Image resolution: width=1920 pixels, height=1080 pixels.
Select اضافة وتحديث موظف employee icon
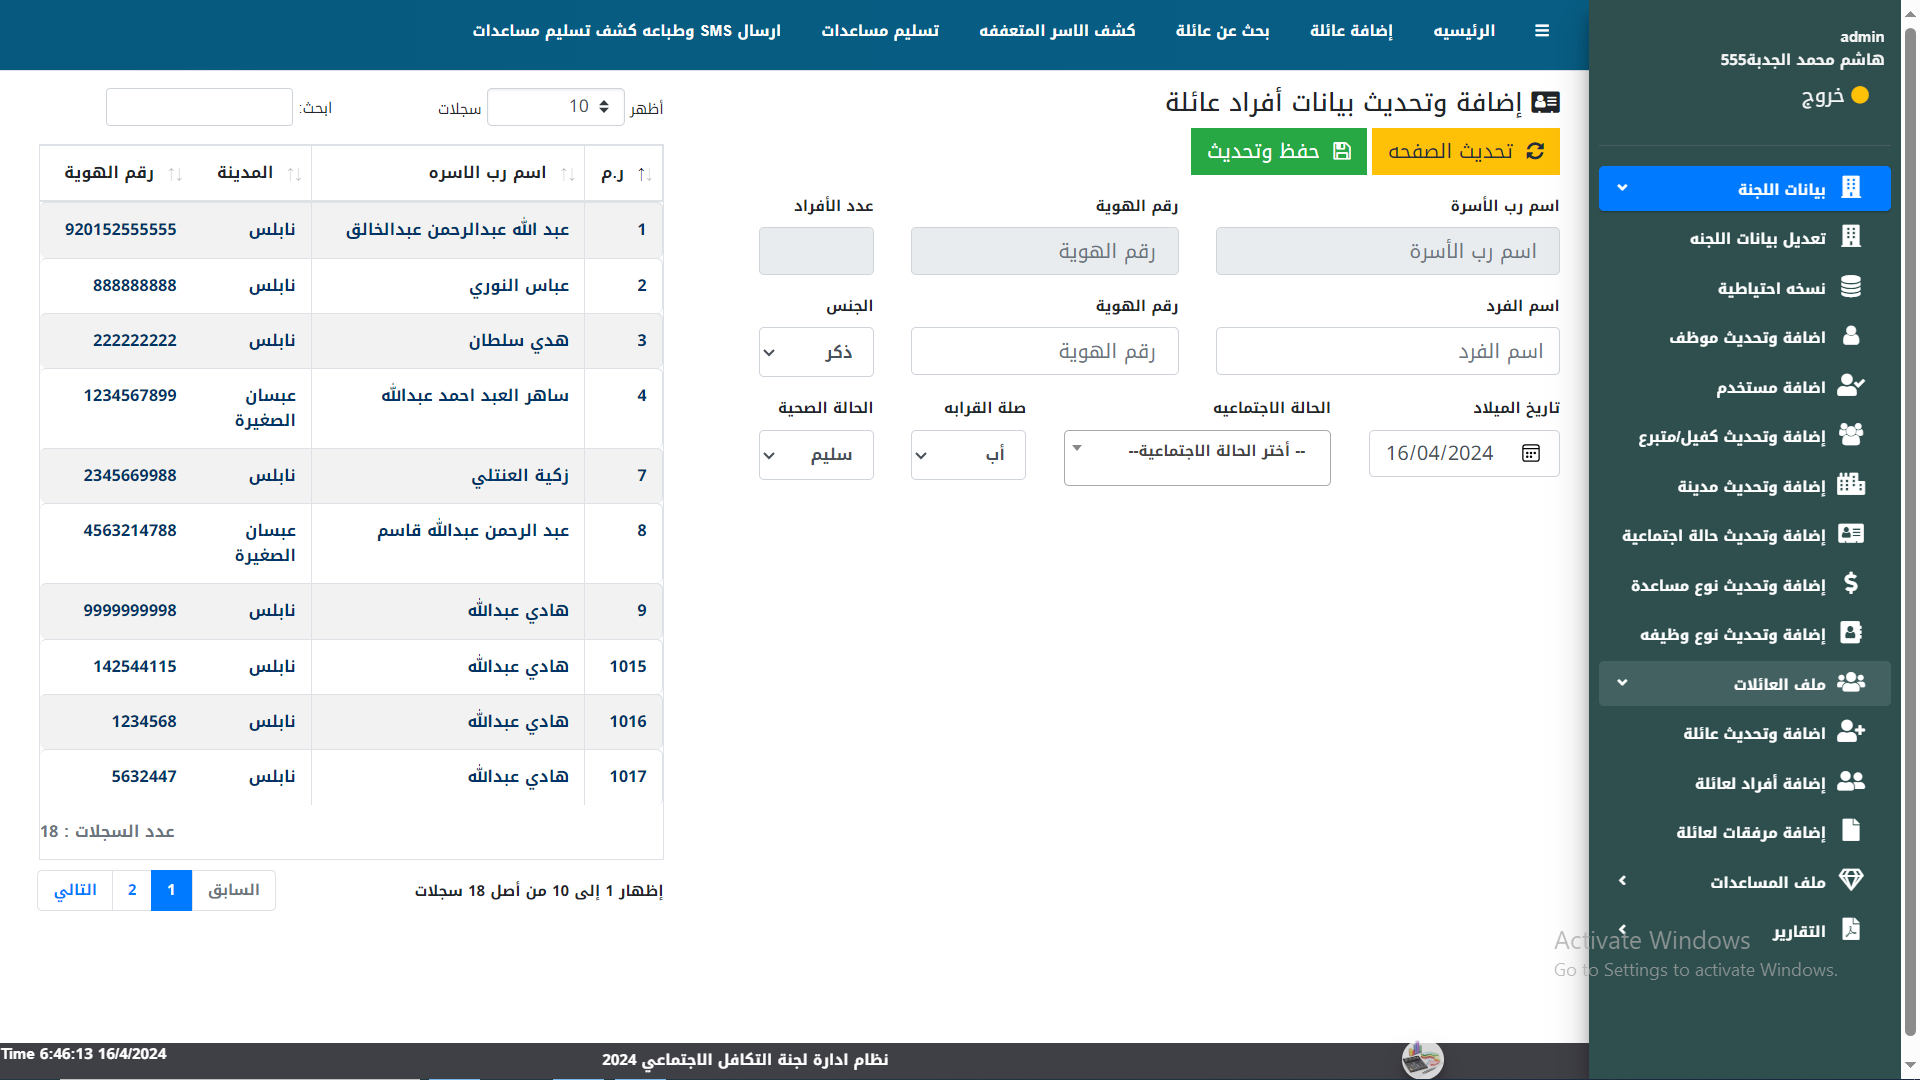click(1852, 337)
